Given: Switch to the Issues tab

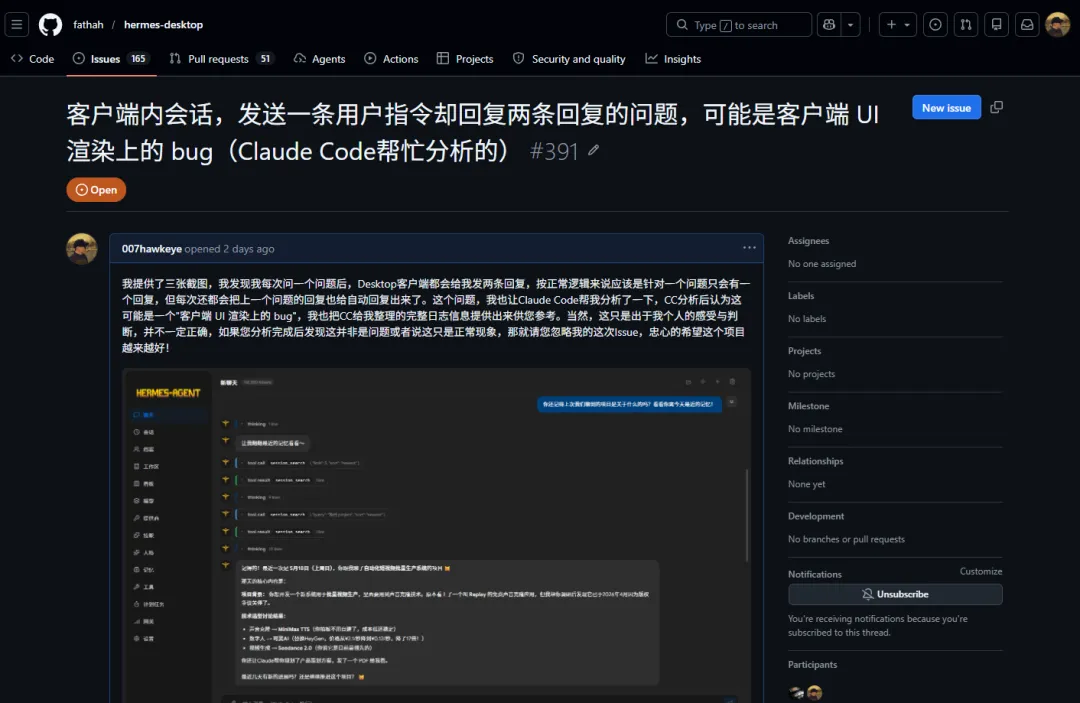Looking at the screenshot, I should tap(111, 59).
